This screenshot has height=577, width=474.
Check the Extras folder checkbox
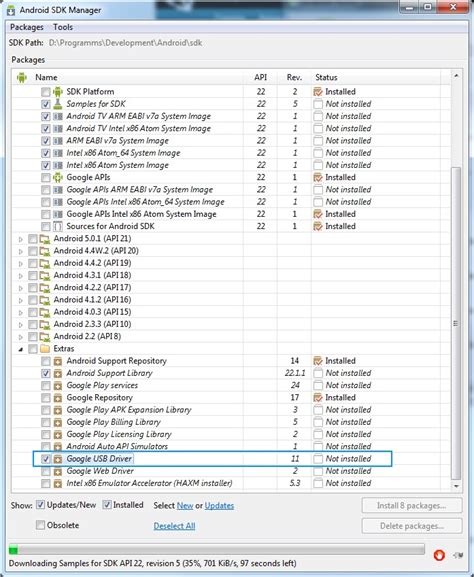coord(33,349)
